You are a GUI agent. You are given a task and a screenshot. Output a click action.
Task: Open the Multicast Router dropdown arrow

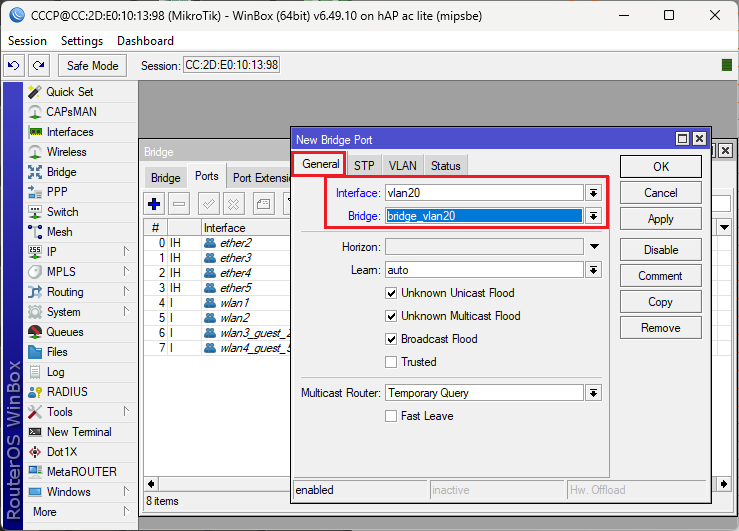point(593,393)
